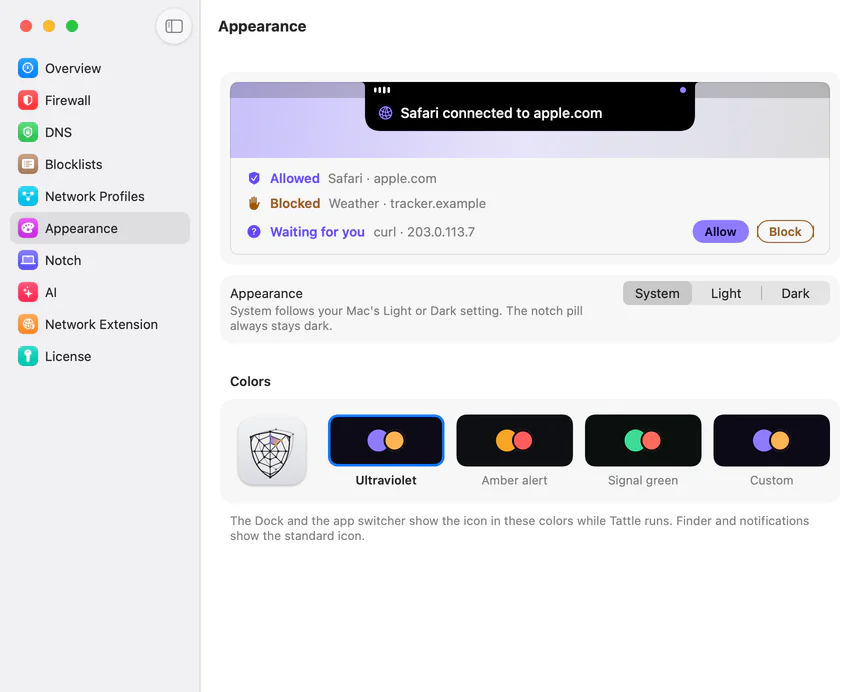Click the System follows your Mac's description text
Screen dimensions: 860x692
406,318
